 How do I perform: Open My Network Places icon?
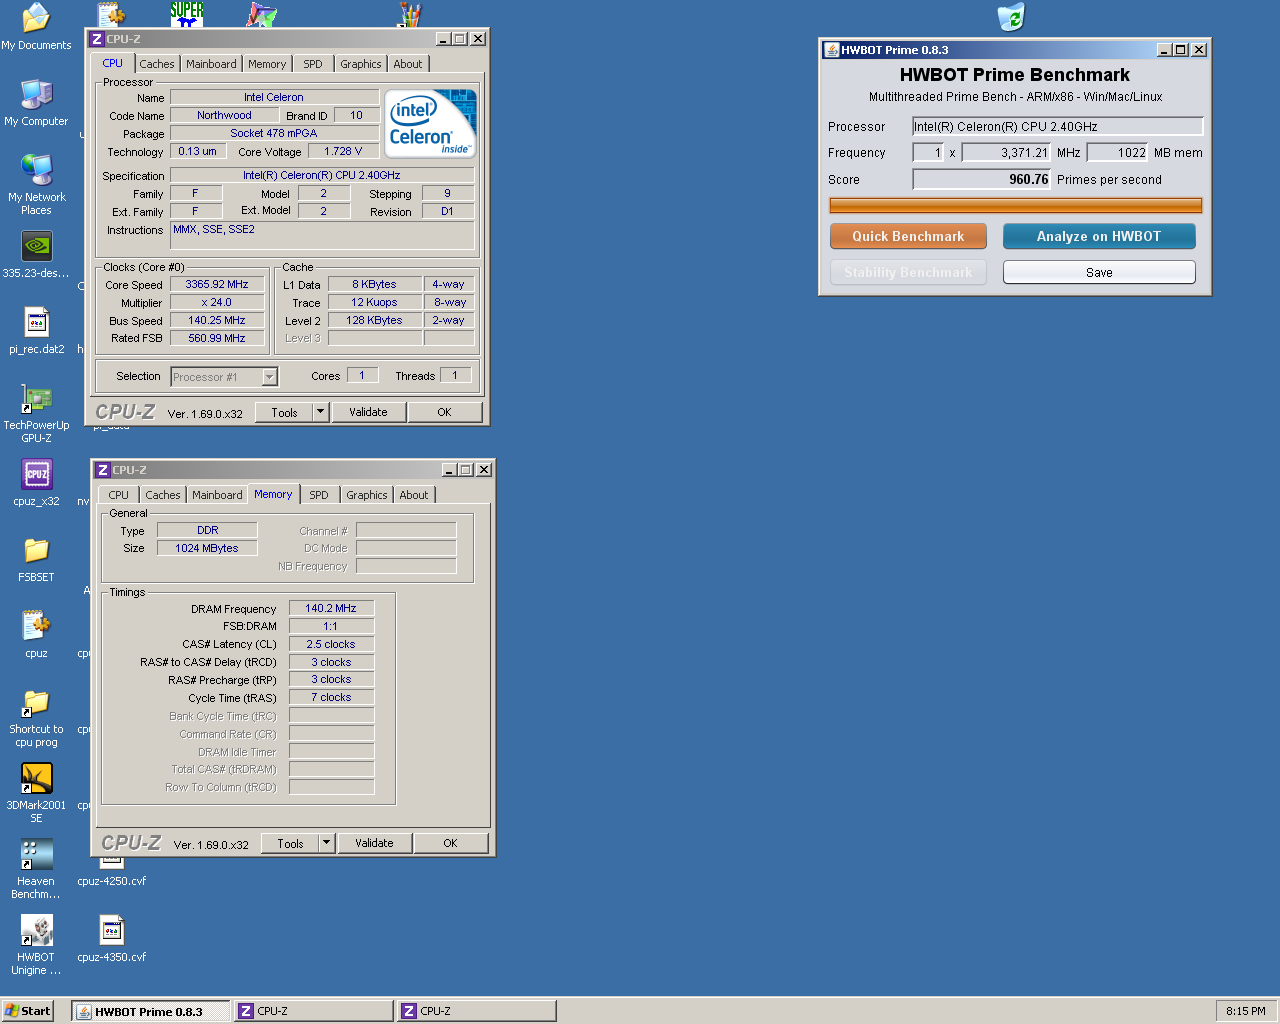tap(36, 170)
